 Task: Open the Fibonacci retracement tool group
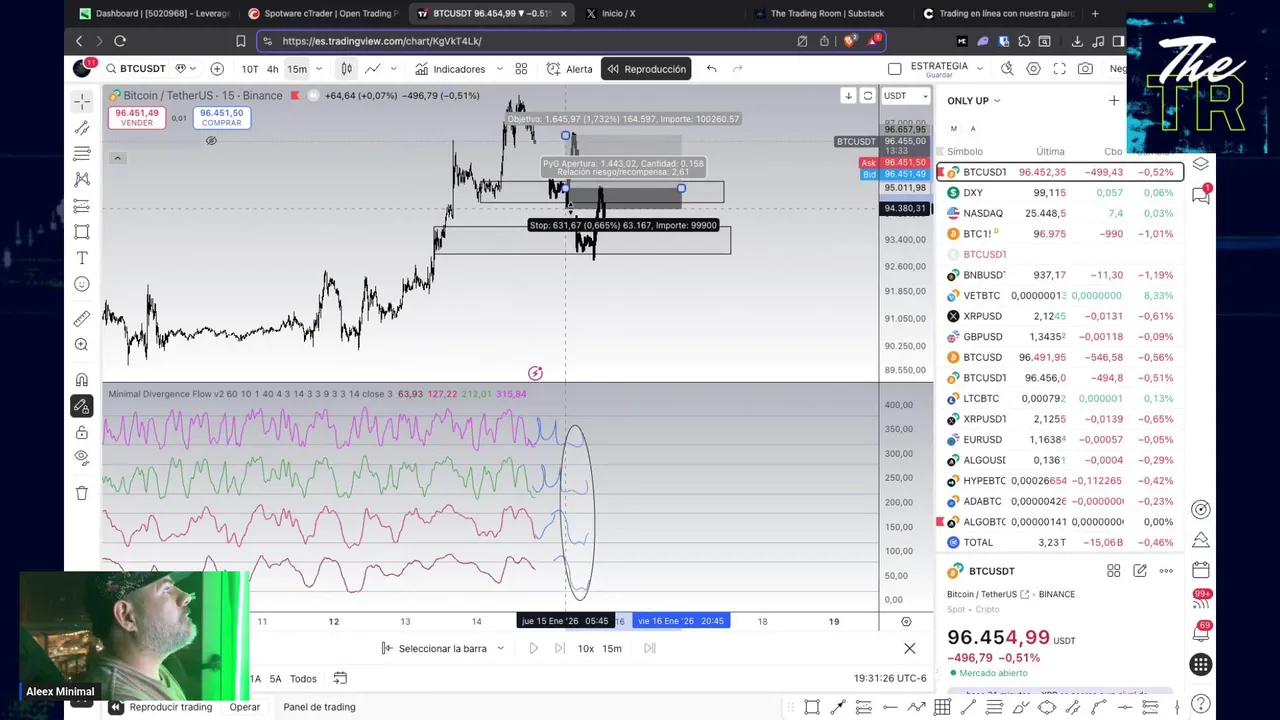click(82, 154)
